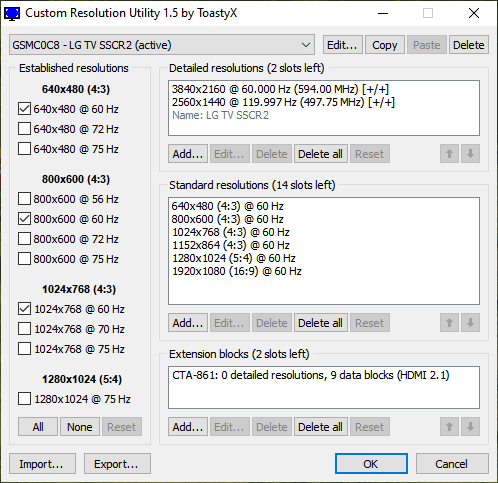Viewport: 498px width, 483px height.
Task: Click down arrow in Standard resolutions section
Action: pyautogui.click(x=470, y=323)
